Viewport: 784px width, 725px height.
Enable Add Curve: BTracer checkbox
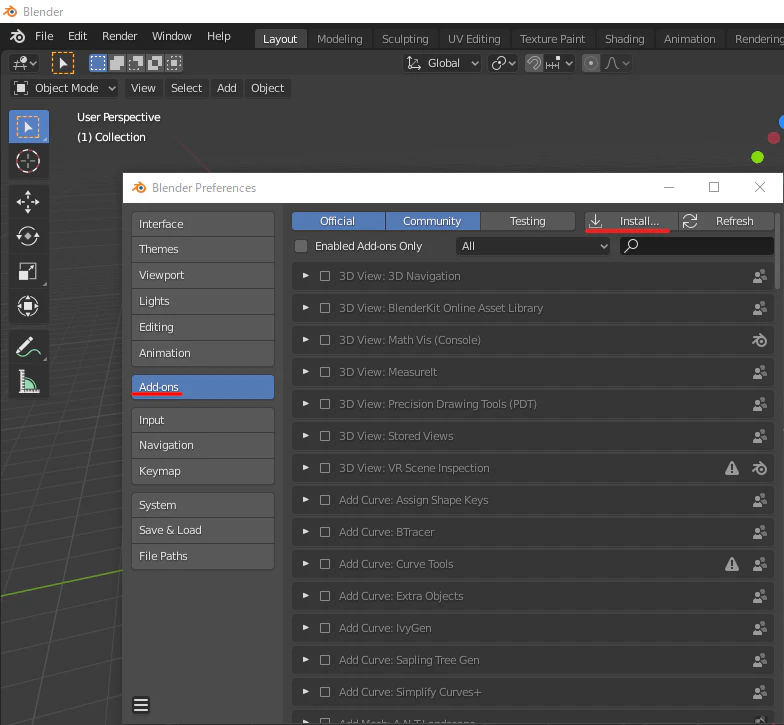pyautogui.click(x=325, y=532)
